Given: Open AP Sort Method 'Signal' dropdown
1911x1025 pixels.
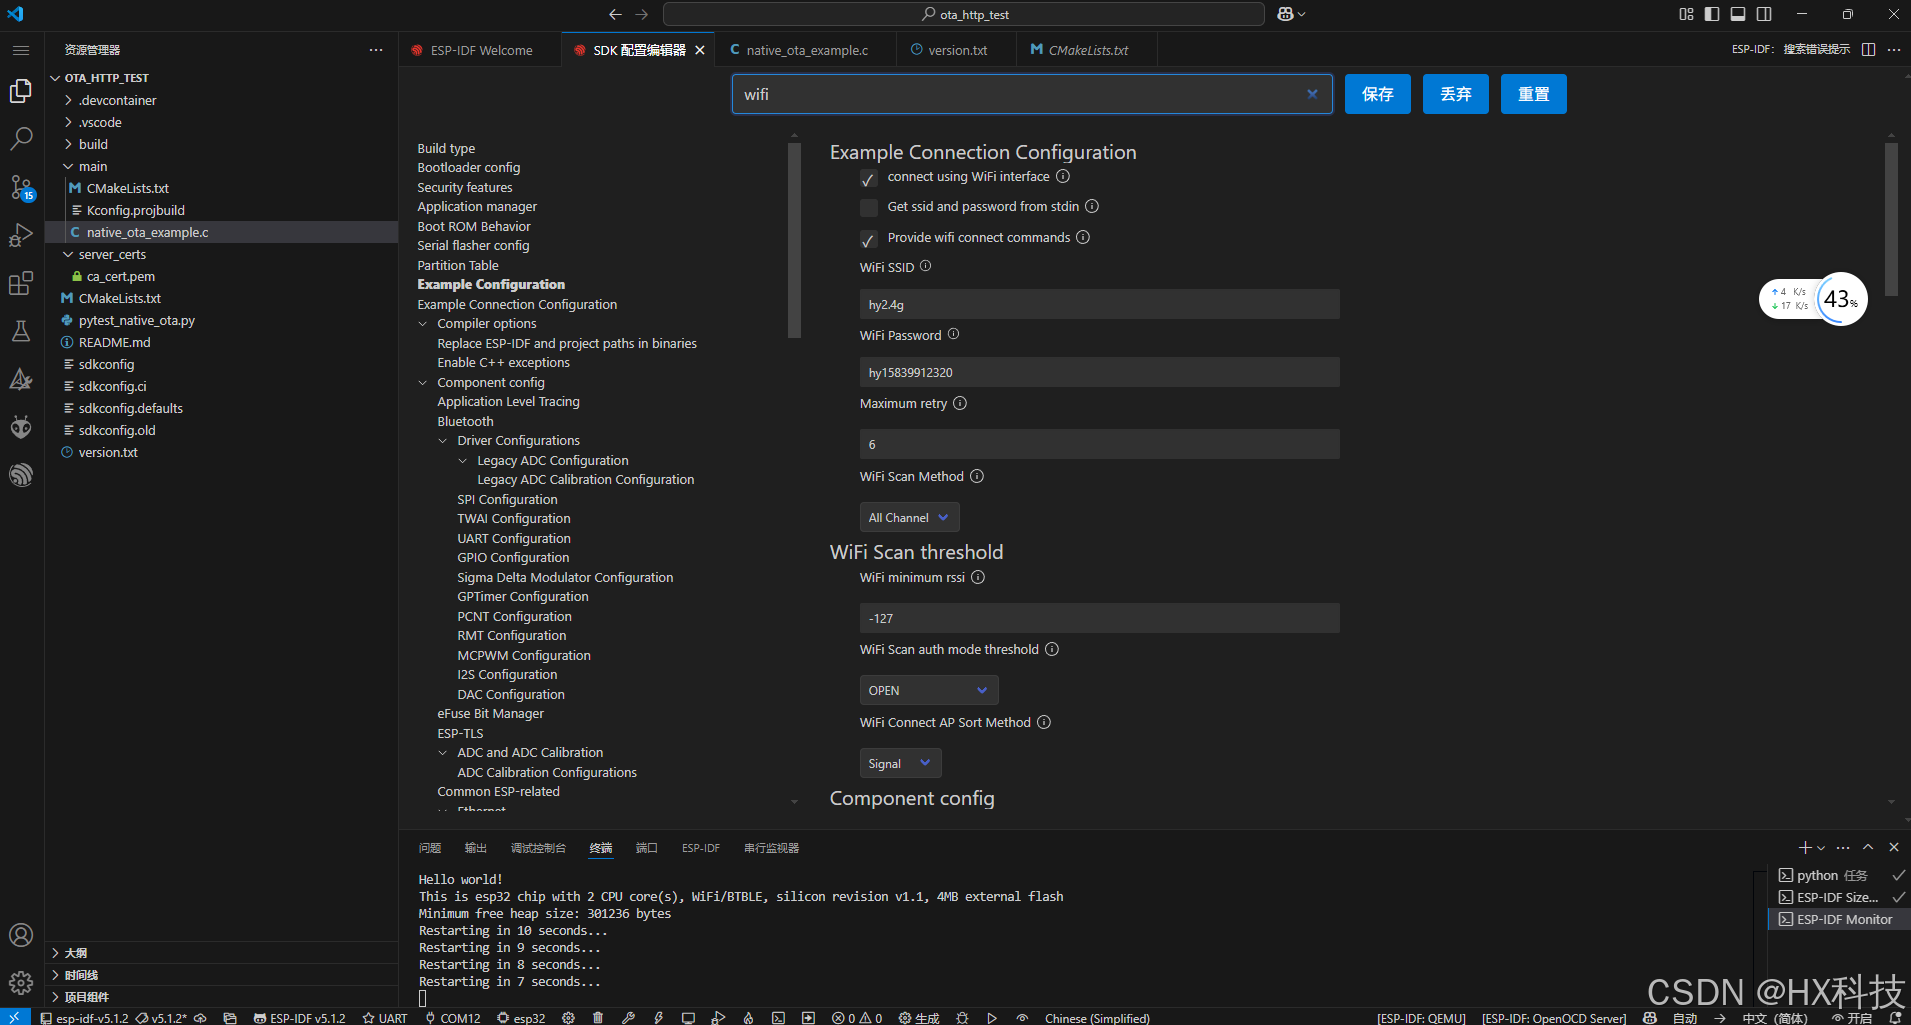Looking at the screenshot, I should coord(900,763).
